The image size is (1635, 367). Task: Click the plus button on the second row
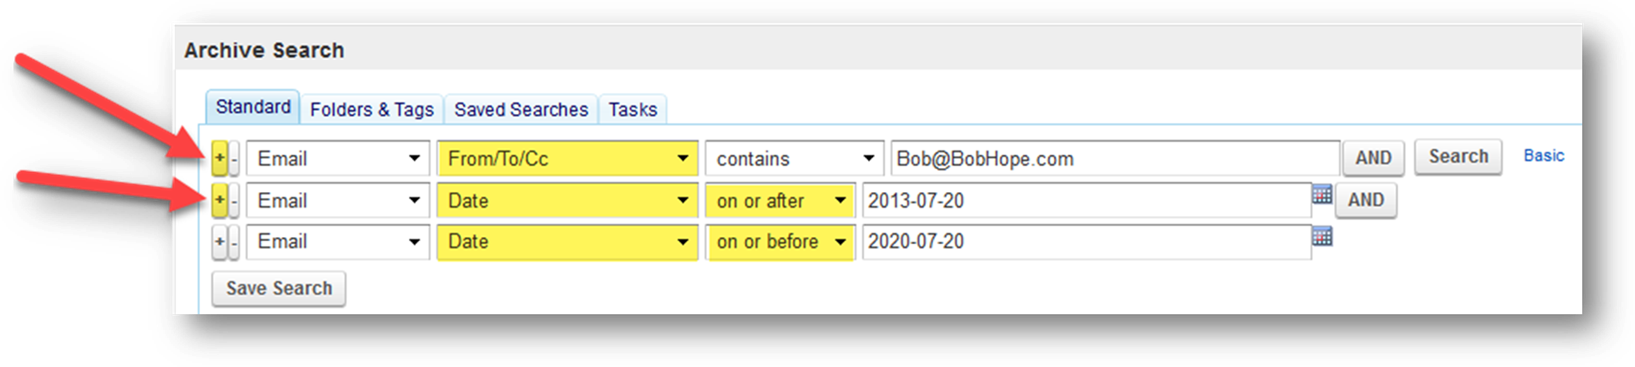click(x=220, y=200)
